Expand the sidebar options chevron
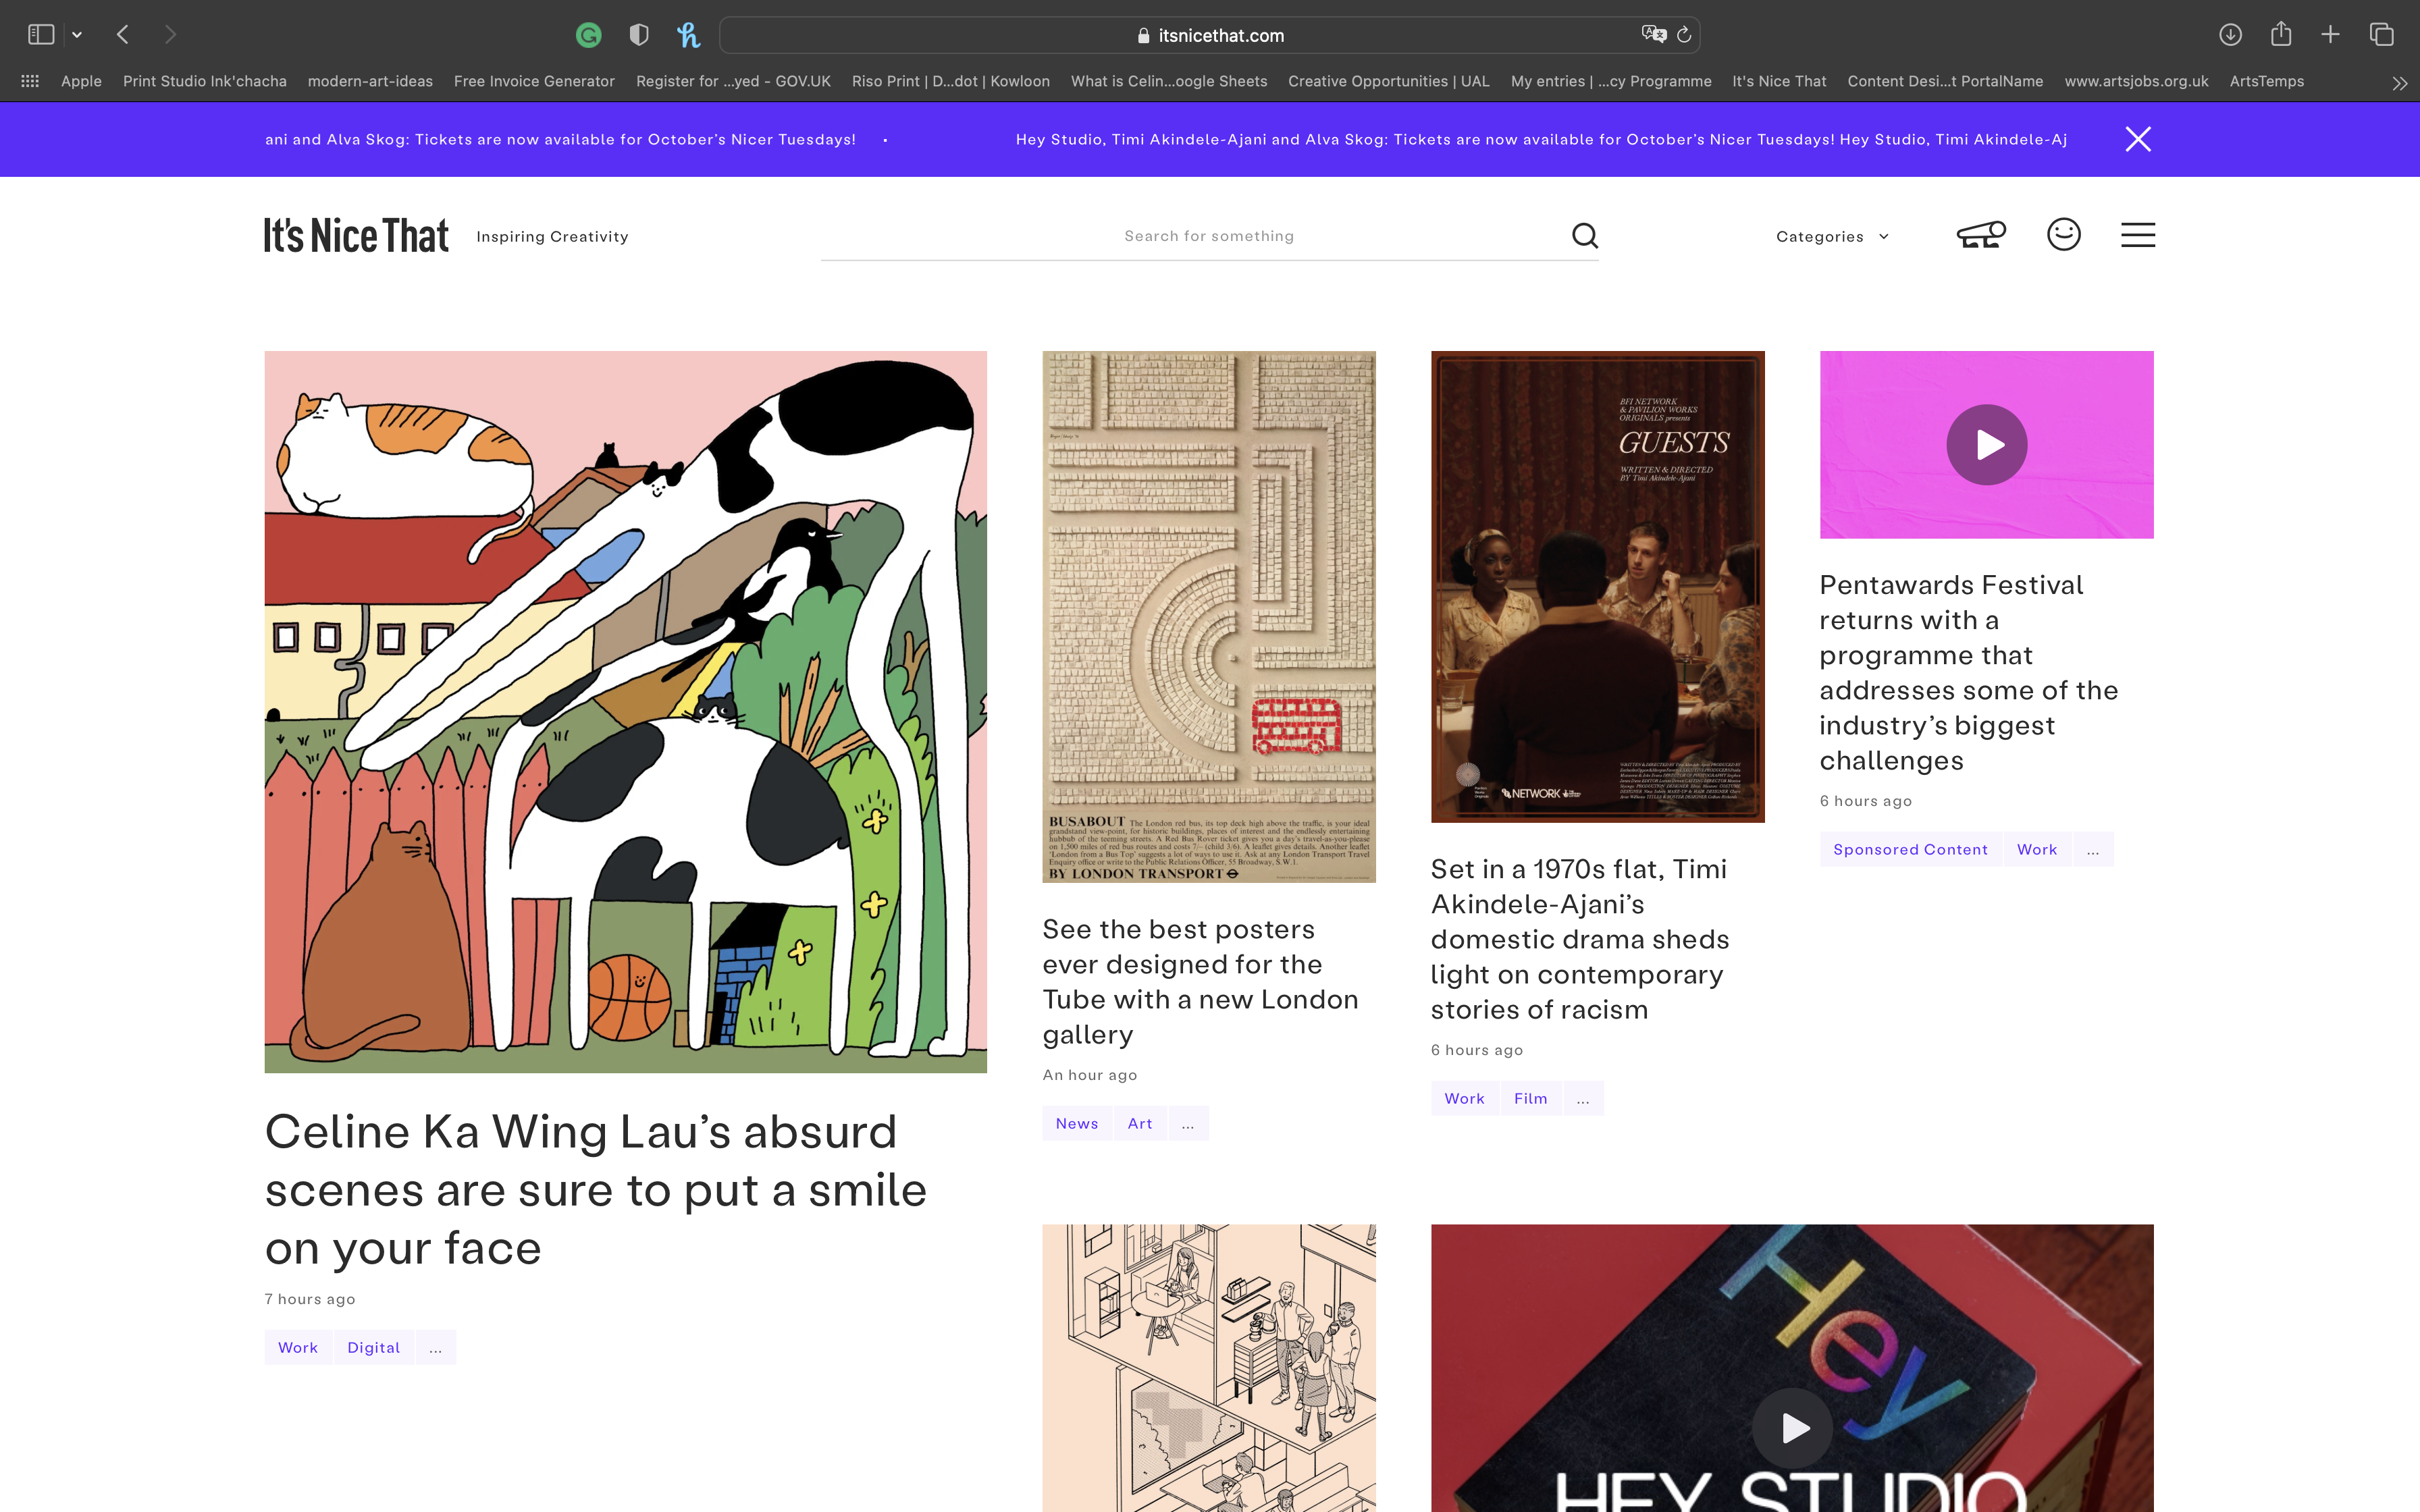Image resolution: width=2420 pixels, height=1512 pixels. 77,35
